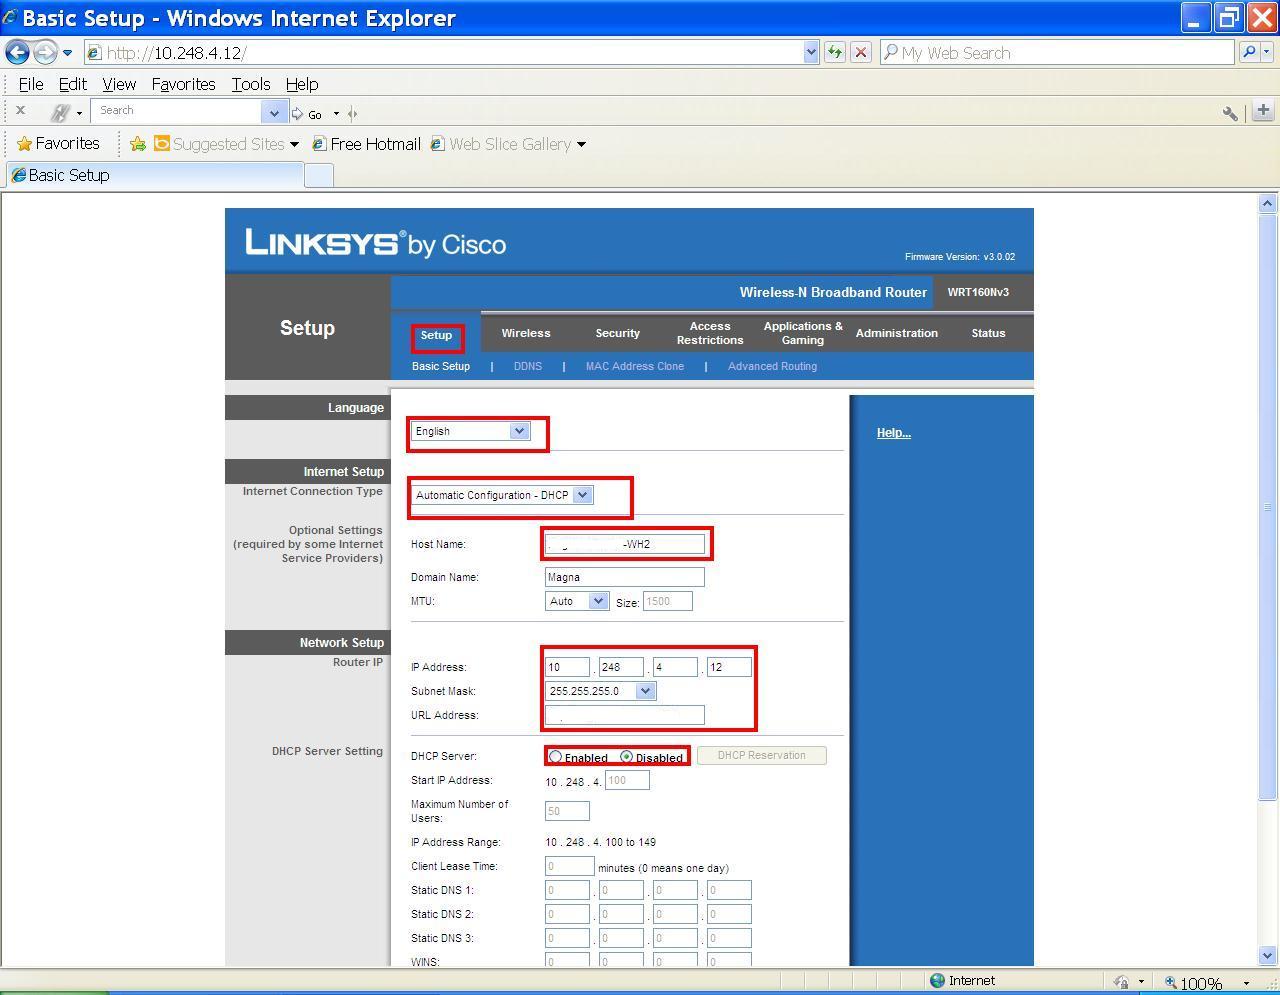The height and width of the screenshot is (995, 1280).
Task: Click the zoom level magnifier icon
Action: (1172, 983)
